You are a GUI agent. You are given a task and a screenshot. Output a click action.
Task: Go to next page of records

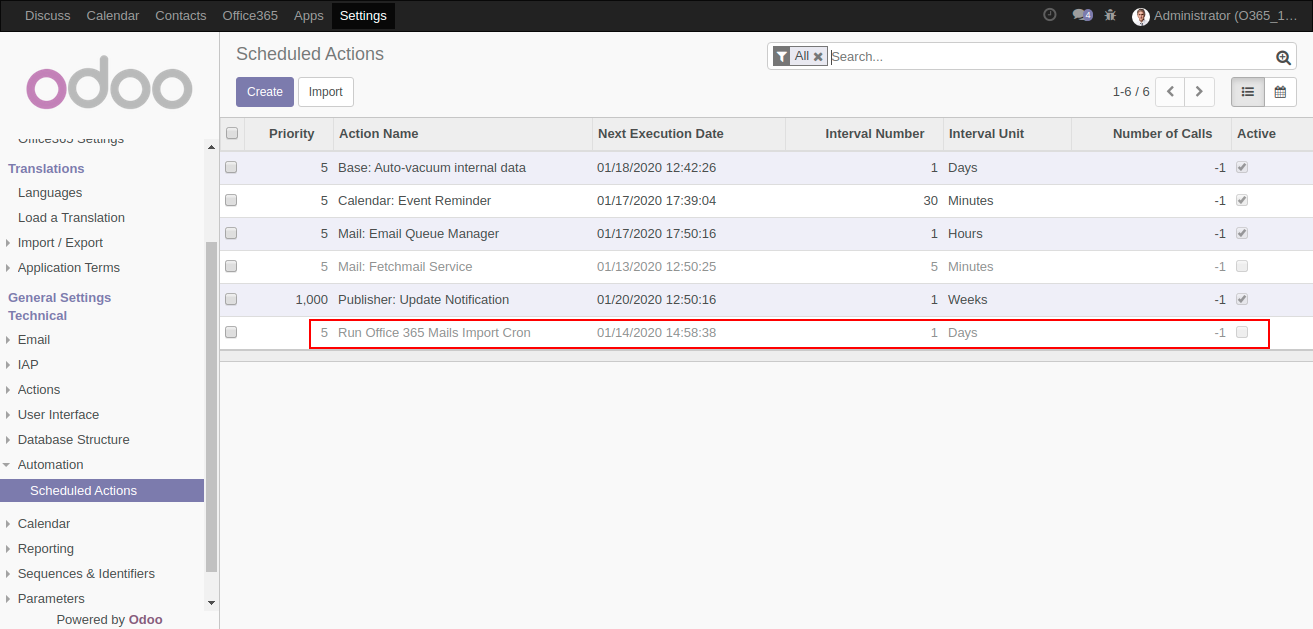point(1199,92)
